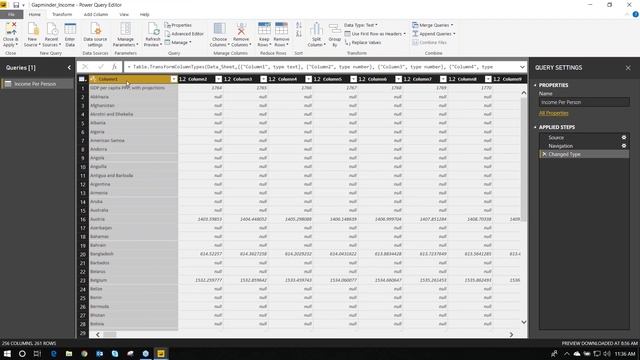This screenshot has height=360, width=640.
Task: Expand the formula bar
Action: [x=522, y=67]
